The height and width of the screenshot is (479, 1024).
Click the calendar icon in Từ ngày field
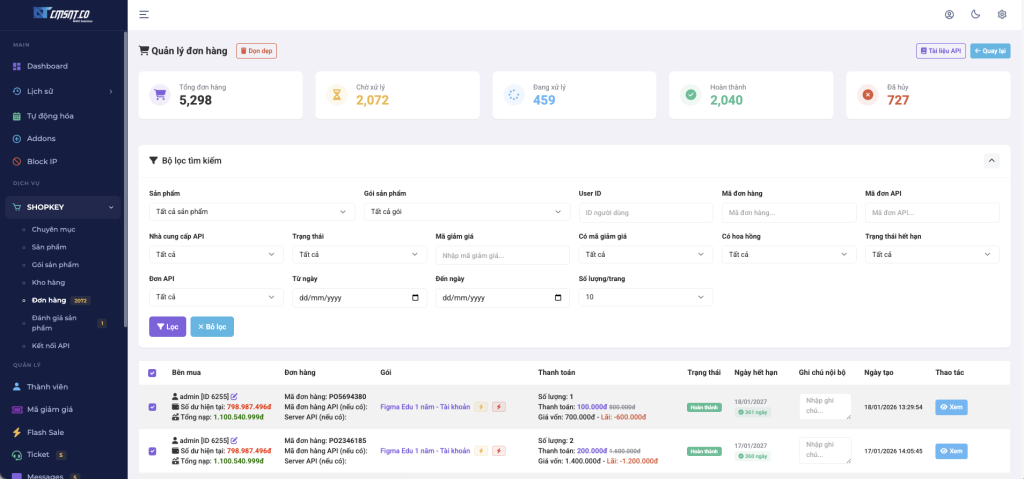tap(416, 298)
